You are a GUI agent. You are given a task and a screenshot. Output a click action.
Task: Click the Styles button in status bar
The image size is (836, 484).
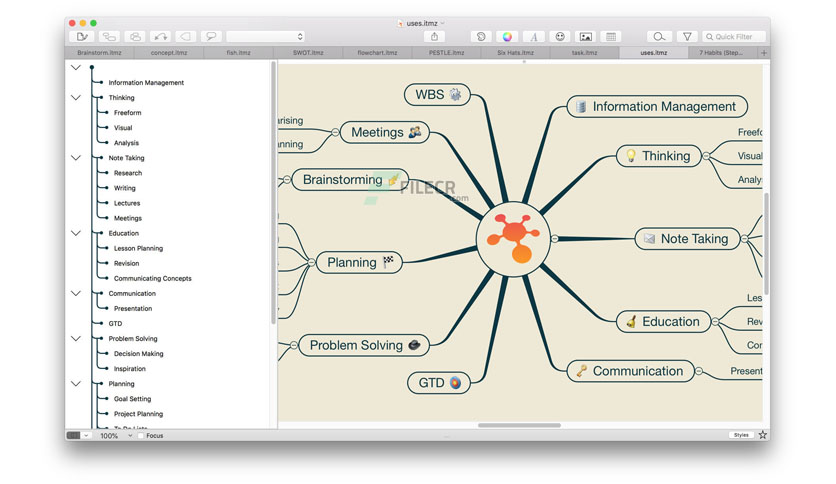click(x=741, y=435)
